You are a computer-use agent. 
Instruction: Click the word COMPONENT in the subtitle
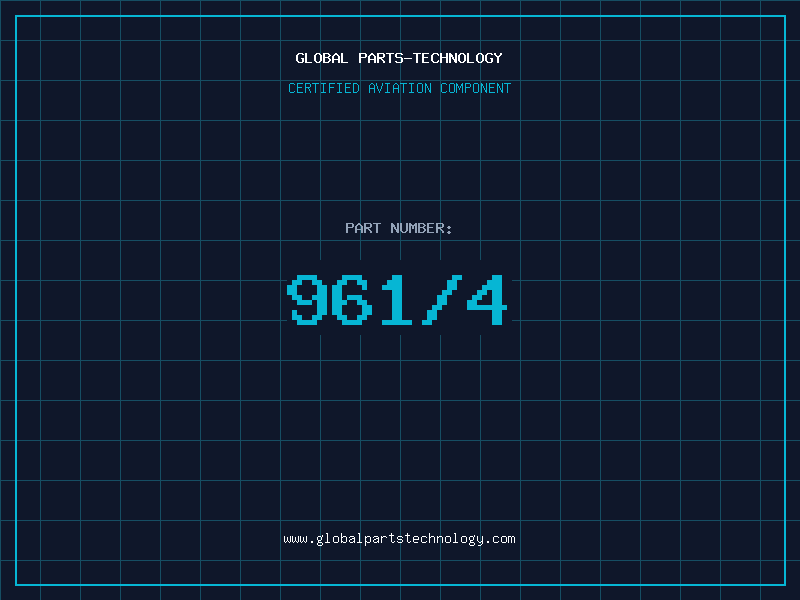point(476,88)
